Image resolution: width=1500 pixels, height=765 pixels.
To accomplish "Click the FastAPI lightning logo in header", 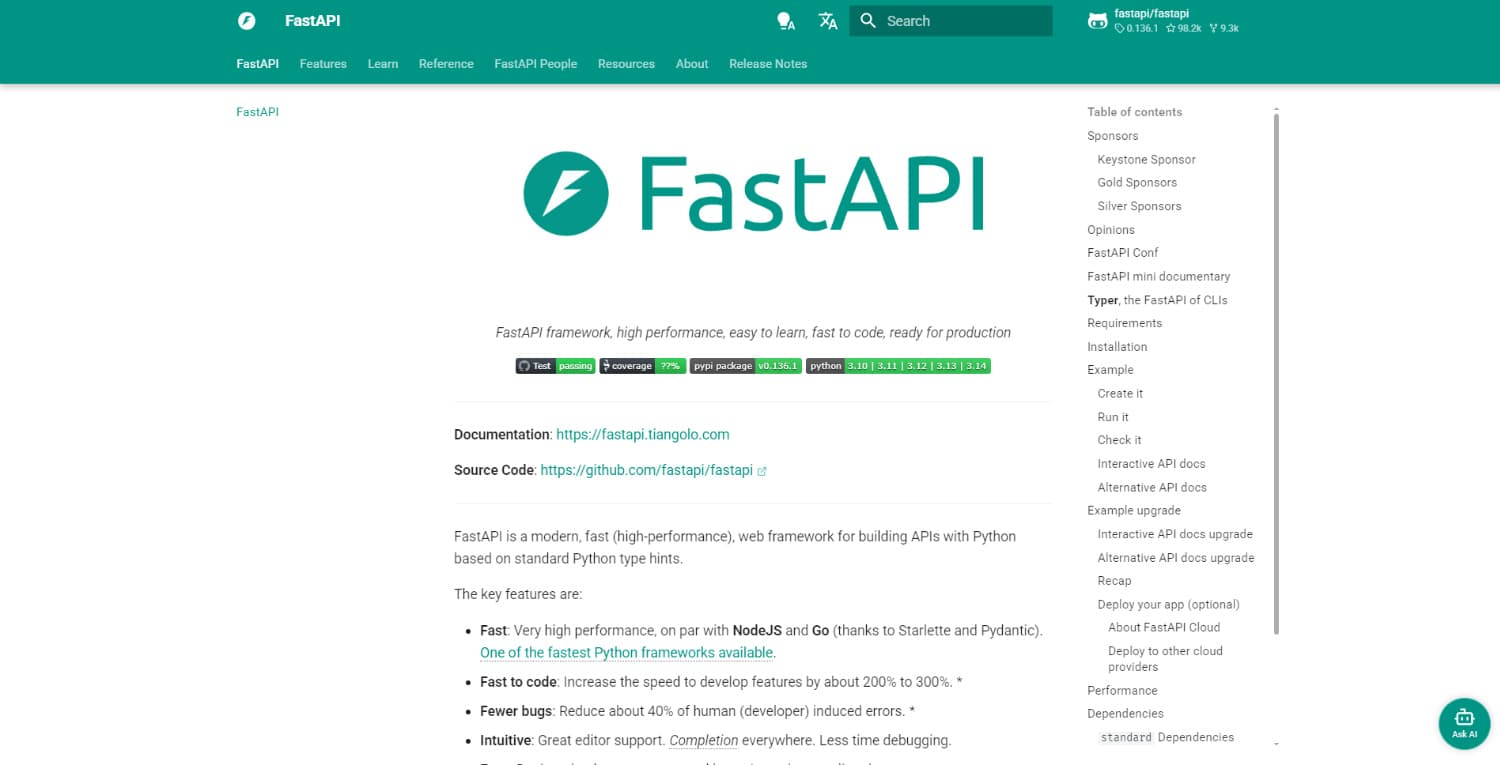I will [247, 21].
